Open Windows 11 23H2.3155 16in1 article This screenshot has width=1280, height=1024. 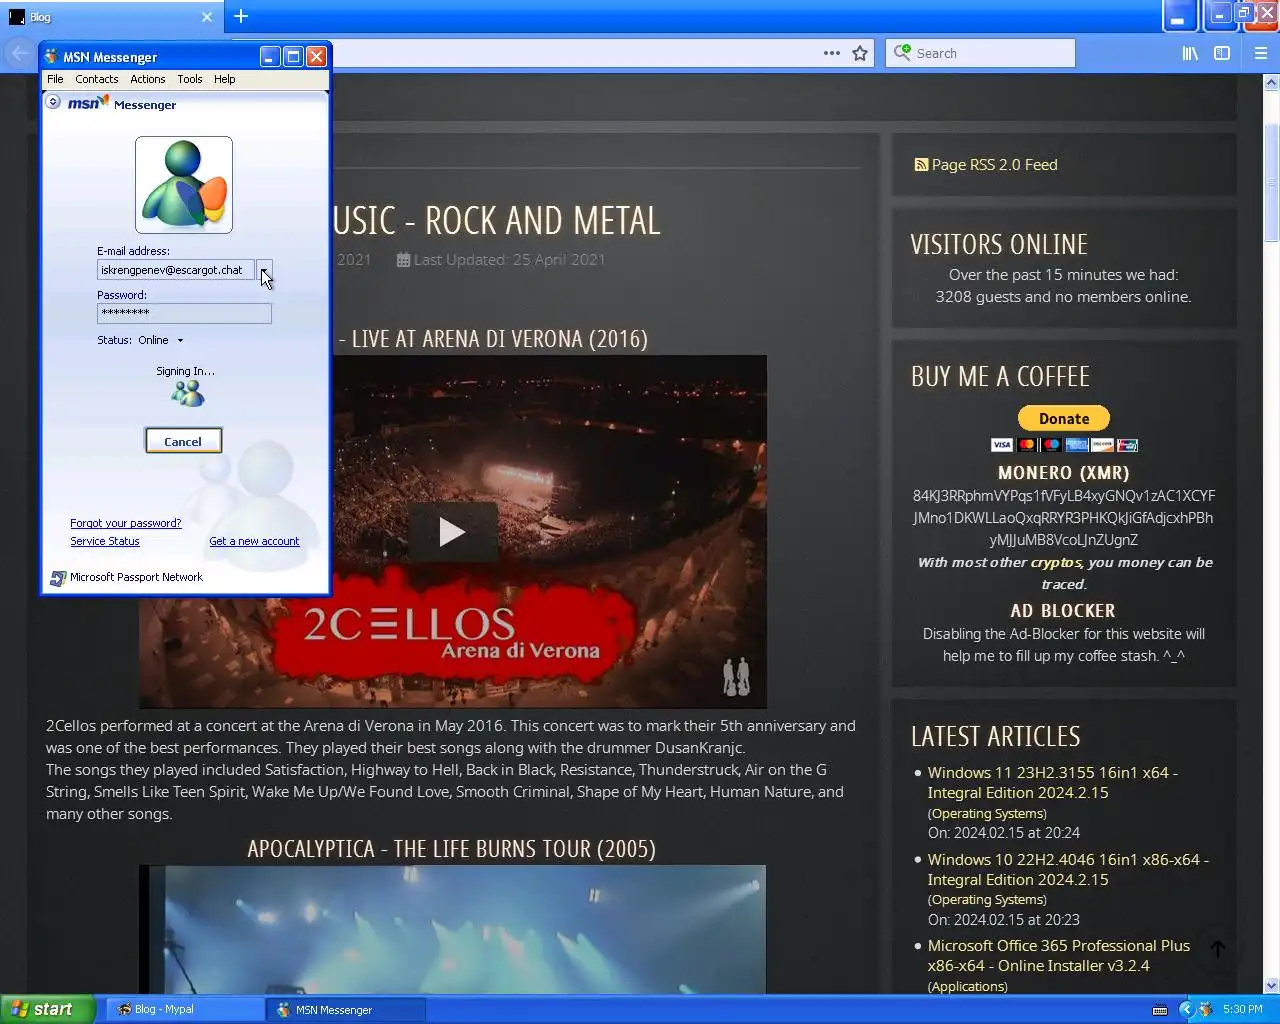click(1052, 783)
